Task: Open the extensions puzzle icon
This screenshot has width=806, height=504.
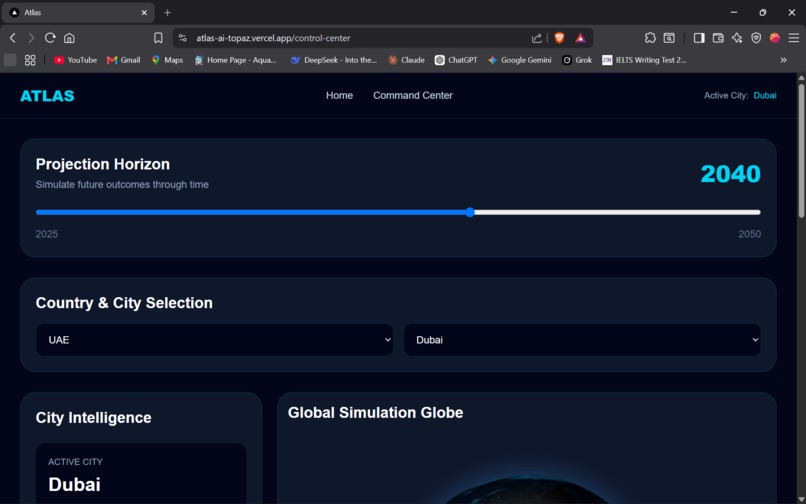Action: click(650, 38)
